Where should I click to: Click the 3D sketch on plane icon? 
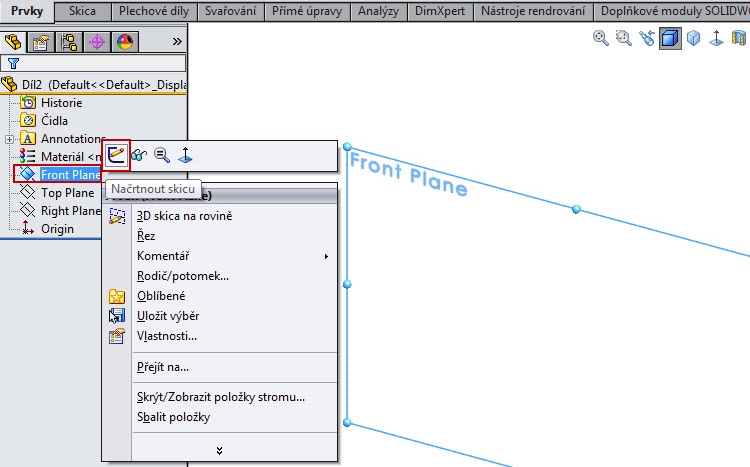117,216
